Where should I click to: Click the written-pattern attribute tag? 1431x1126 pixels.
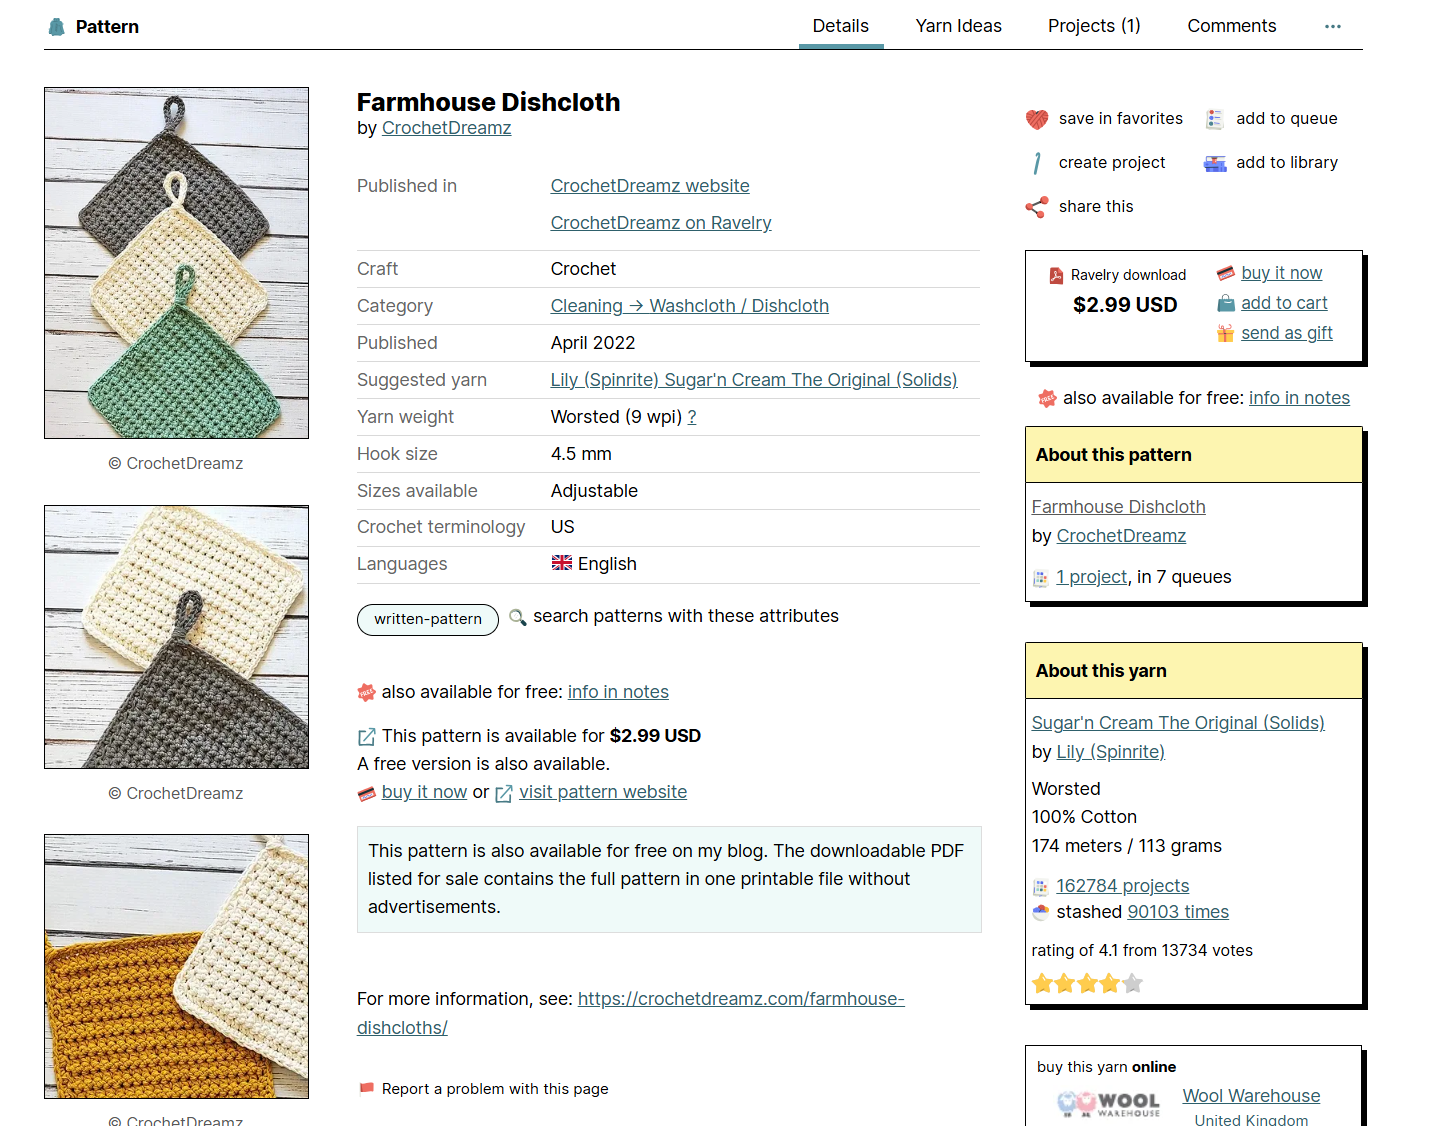click(428, 619)
